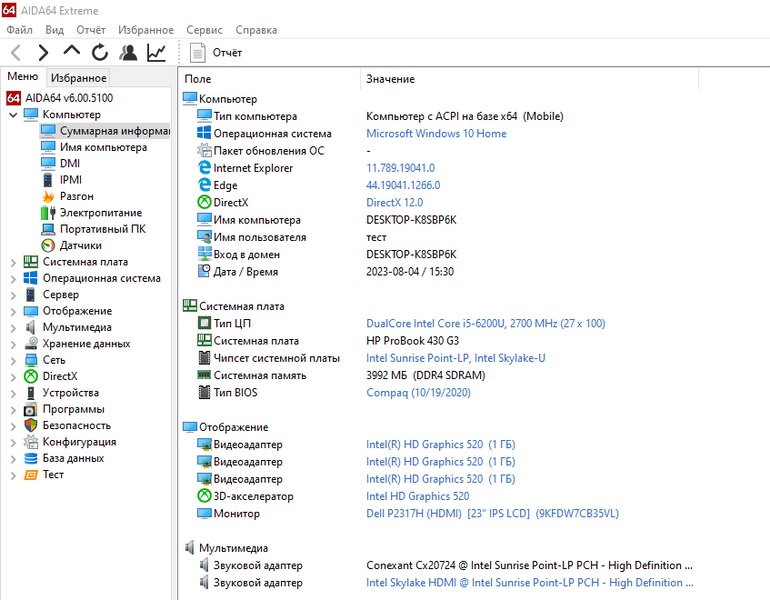Expand the Хранение данных tree node

13,344
